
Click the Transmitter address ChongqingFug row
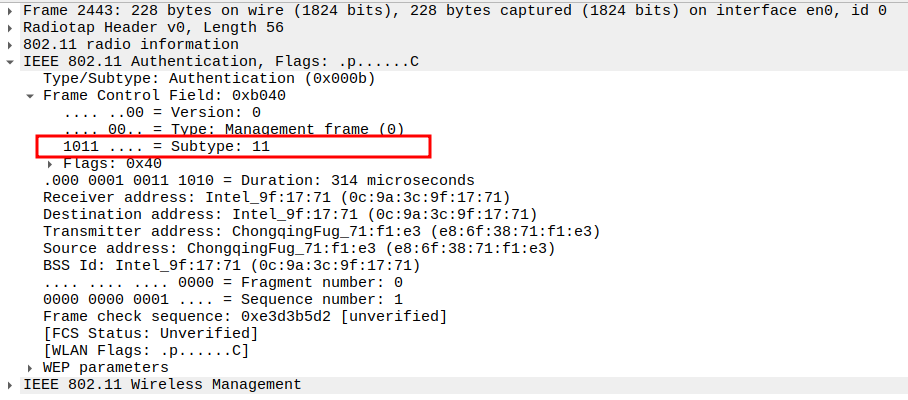320,232
